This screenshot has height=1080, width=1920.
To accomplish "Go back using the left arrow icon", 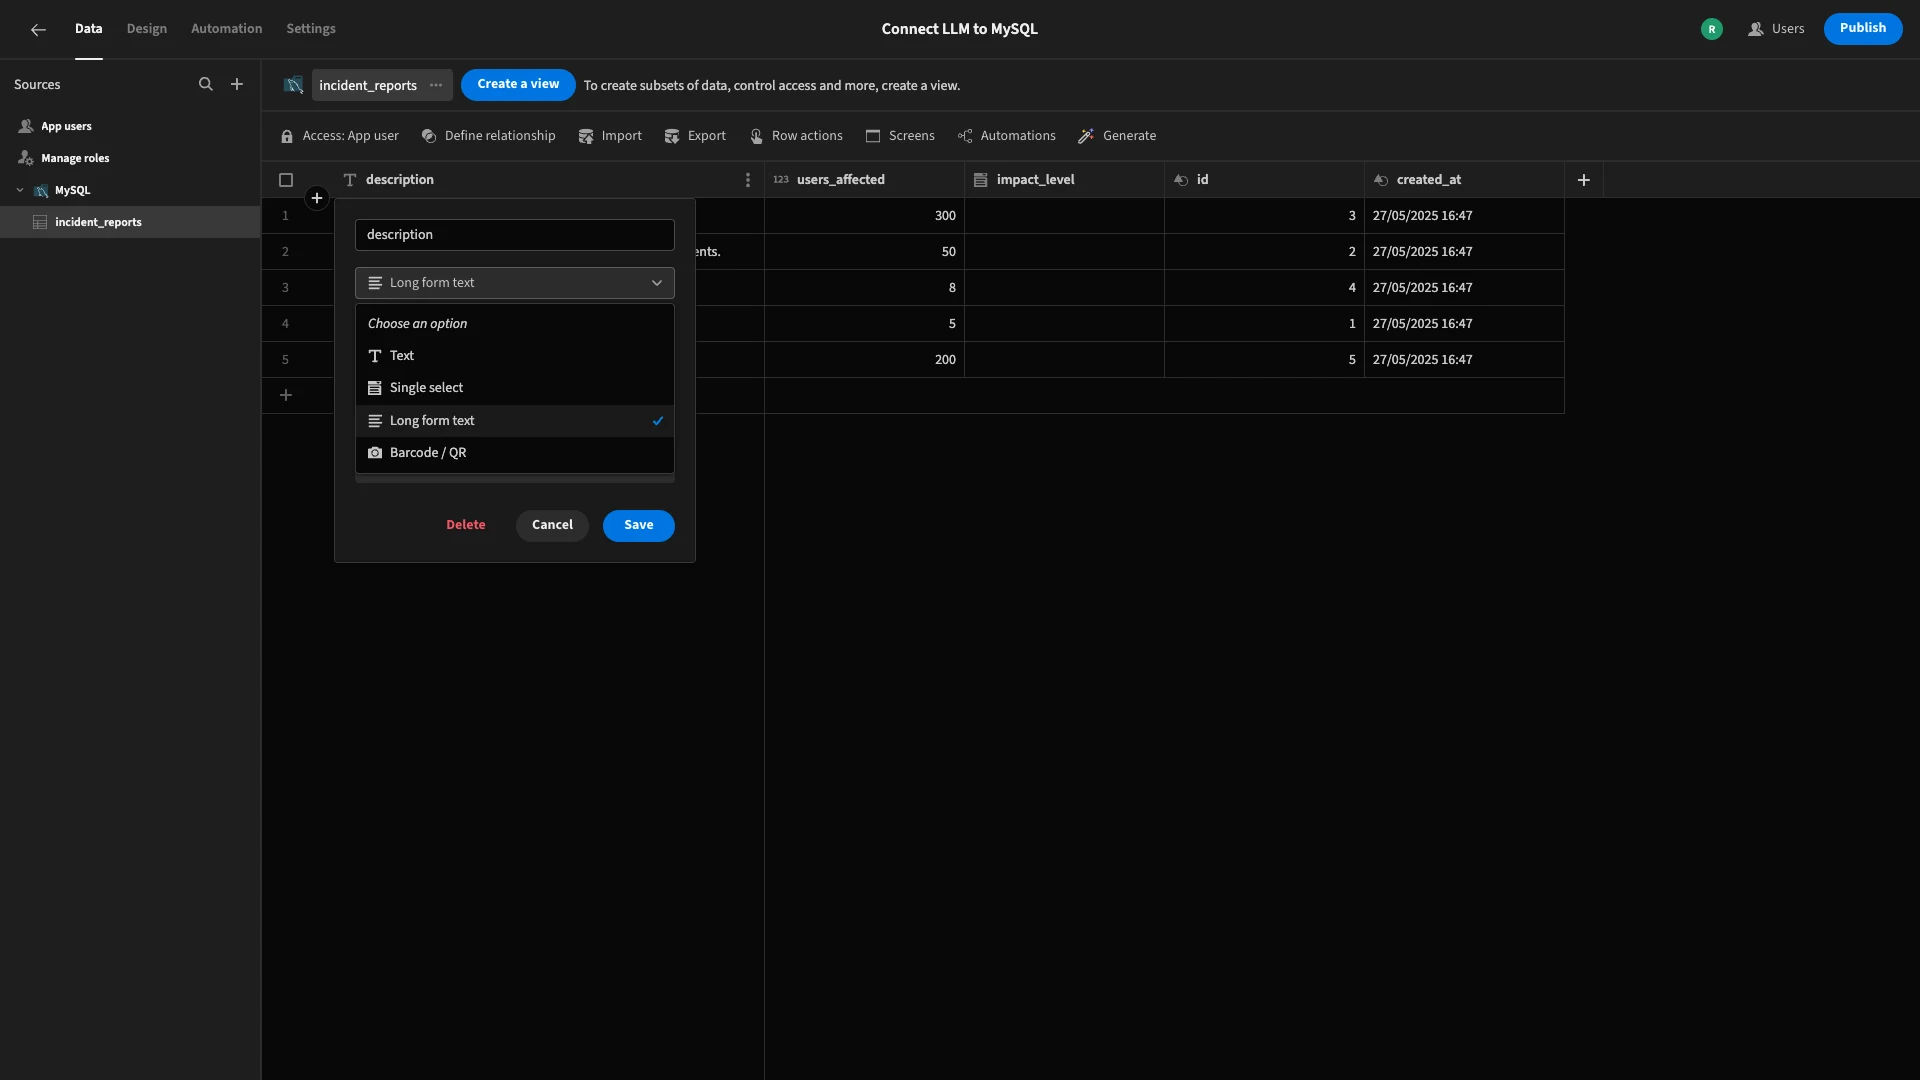I will [x=38, y=30].
